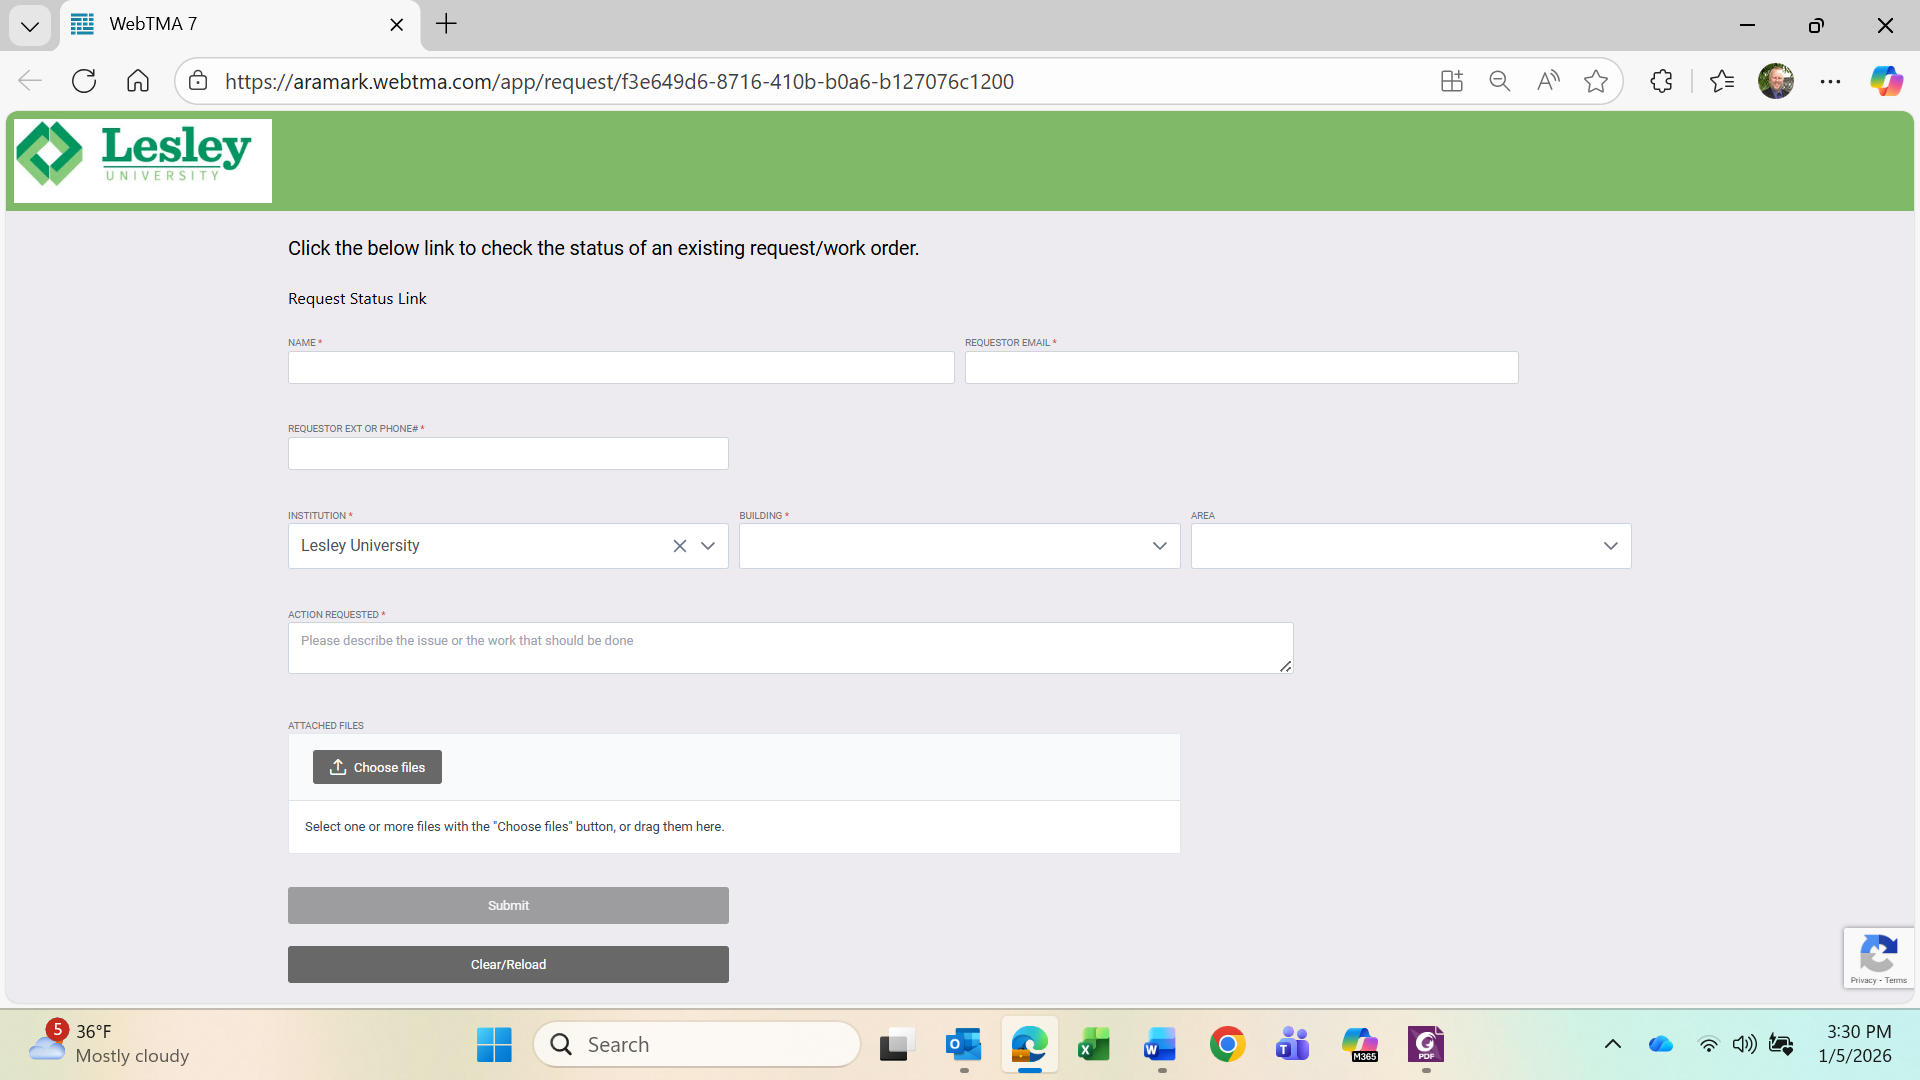
Task: Expand the Institution dropdown arrow
Action: click(x=708, y=546)
